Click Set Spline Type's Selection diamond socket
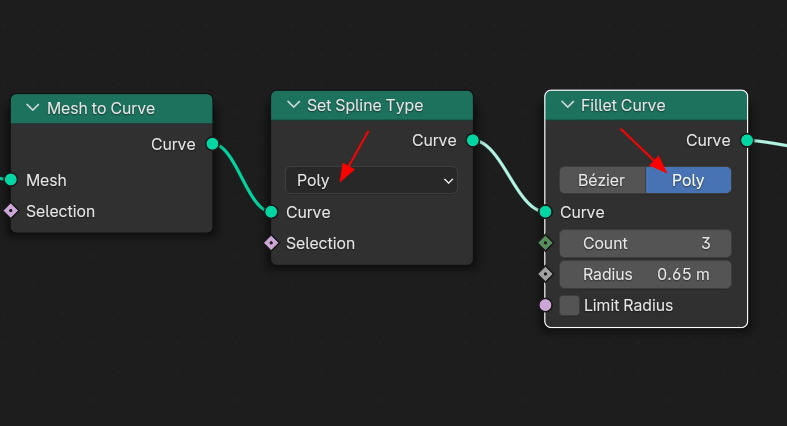Viewport: 787px width, 426px height. point(271,243)
